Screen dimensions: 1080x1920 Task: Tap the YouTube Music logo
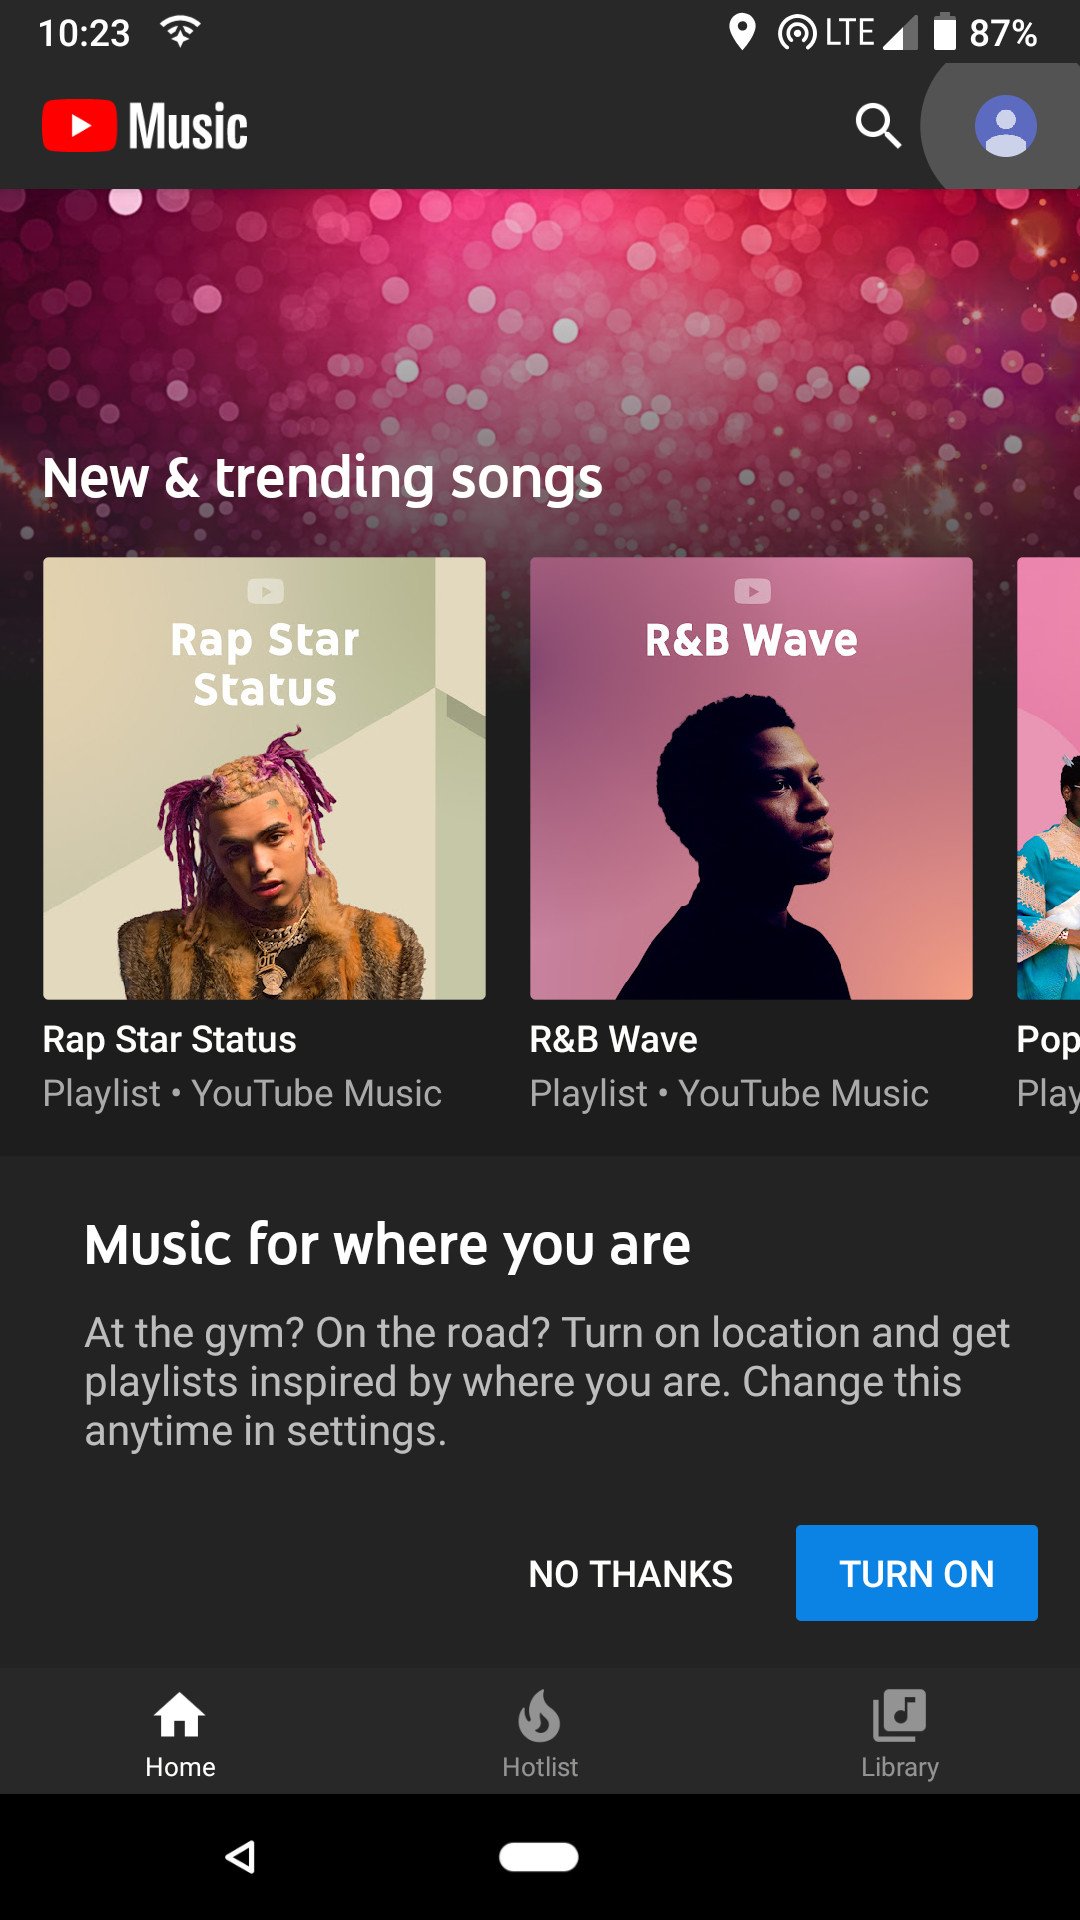click(145, 126)
